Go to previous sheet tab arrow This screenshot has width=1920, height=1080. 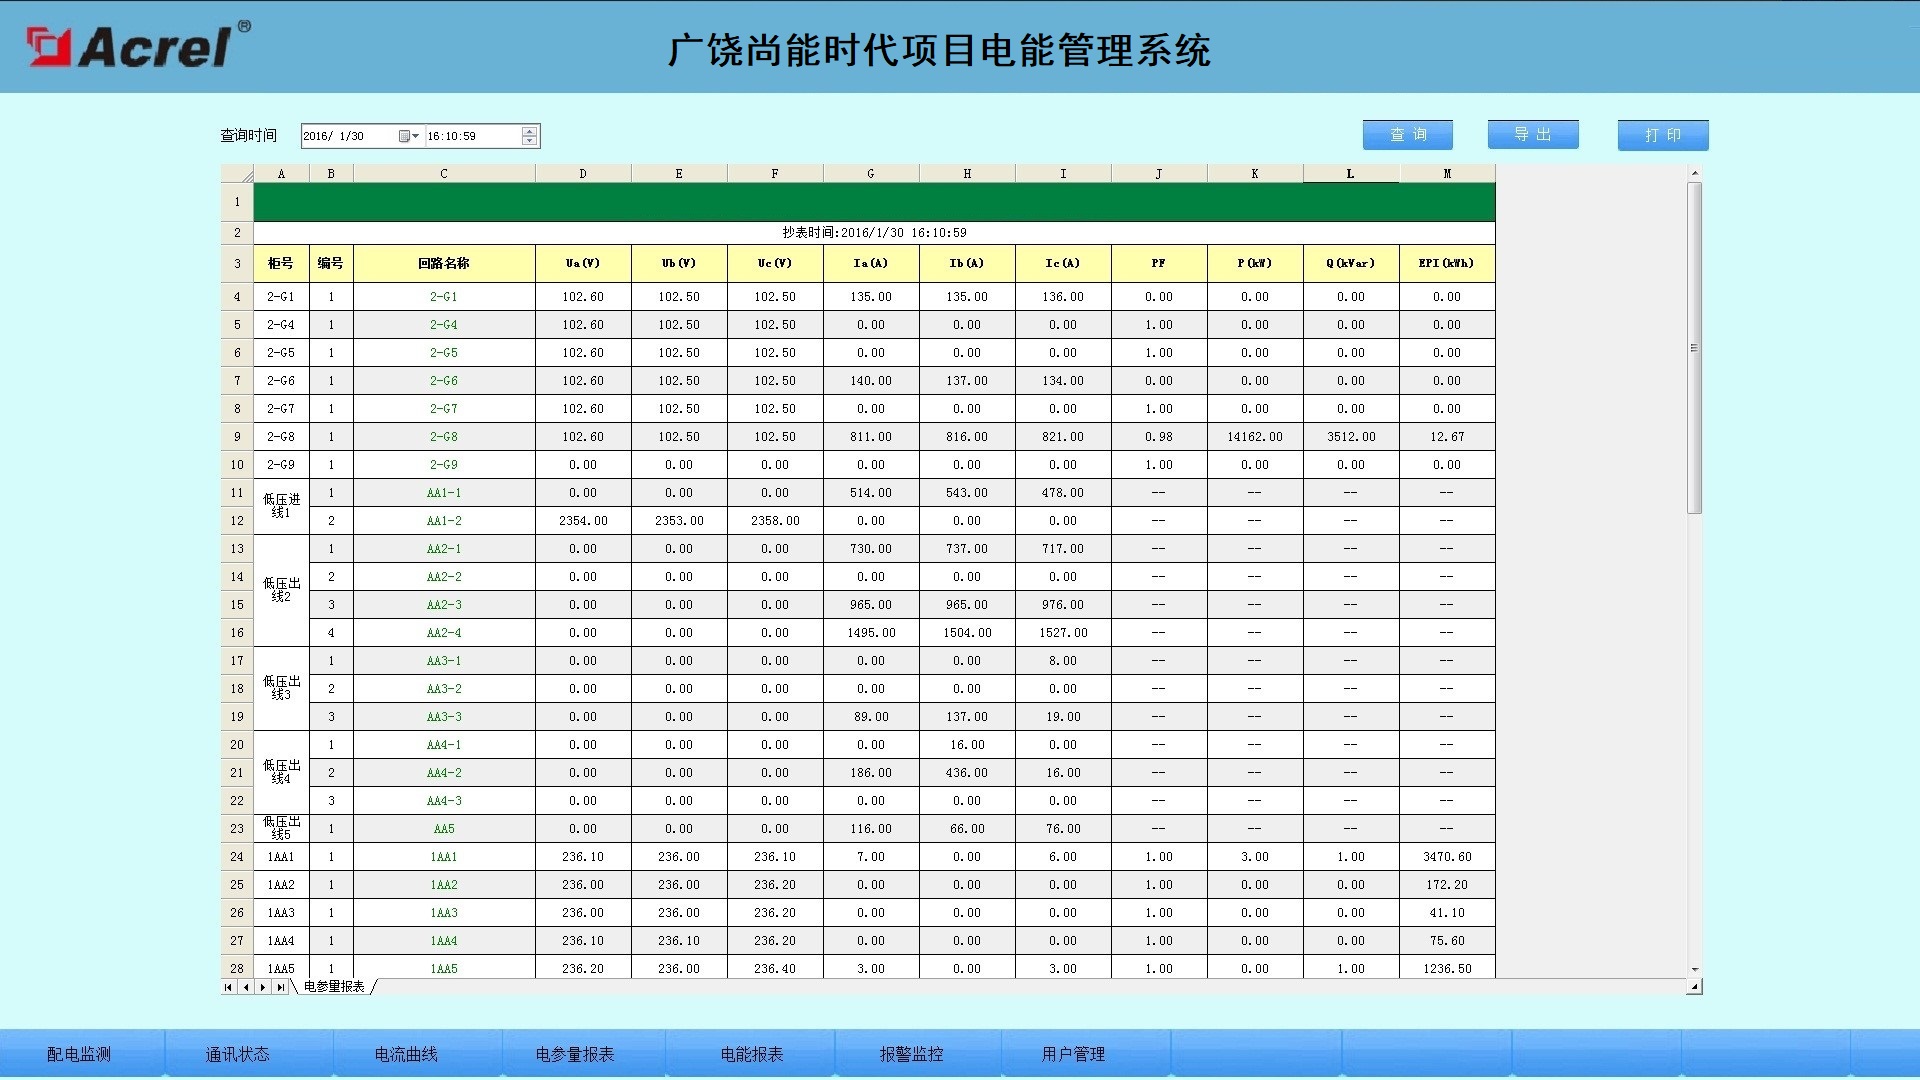pos(246,987)
